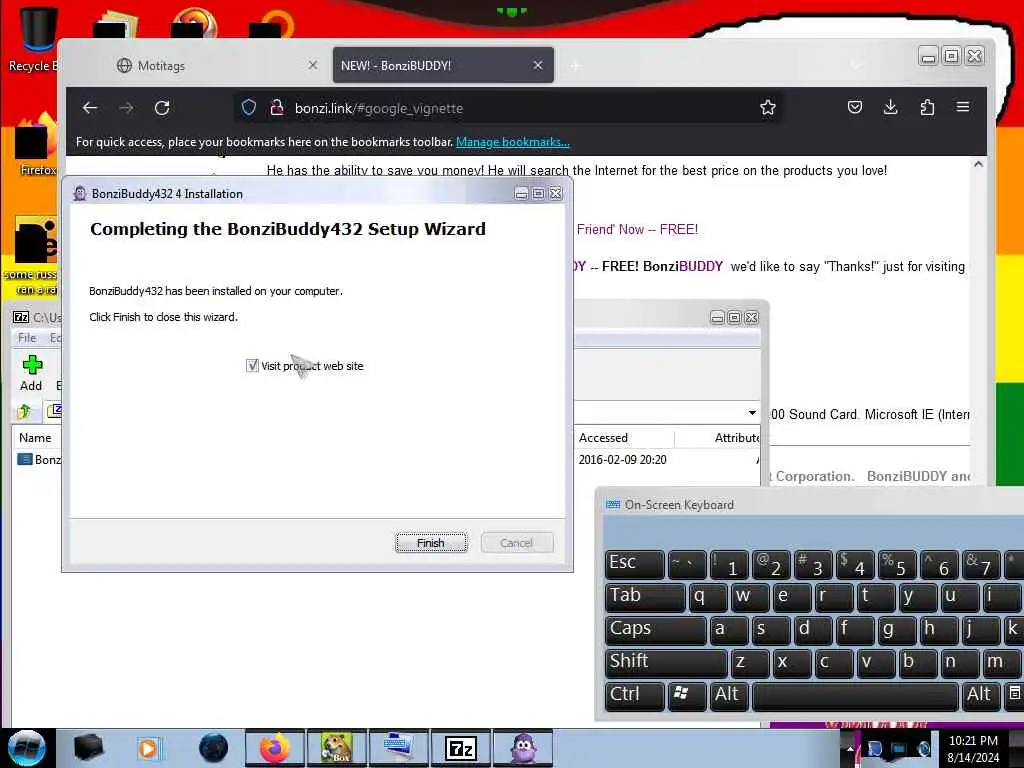Click the Cancel button in the installer

(x=517, y=543)
